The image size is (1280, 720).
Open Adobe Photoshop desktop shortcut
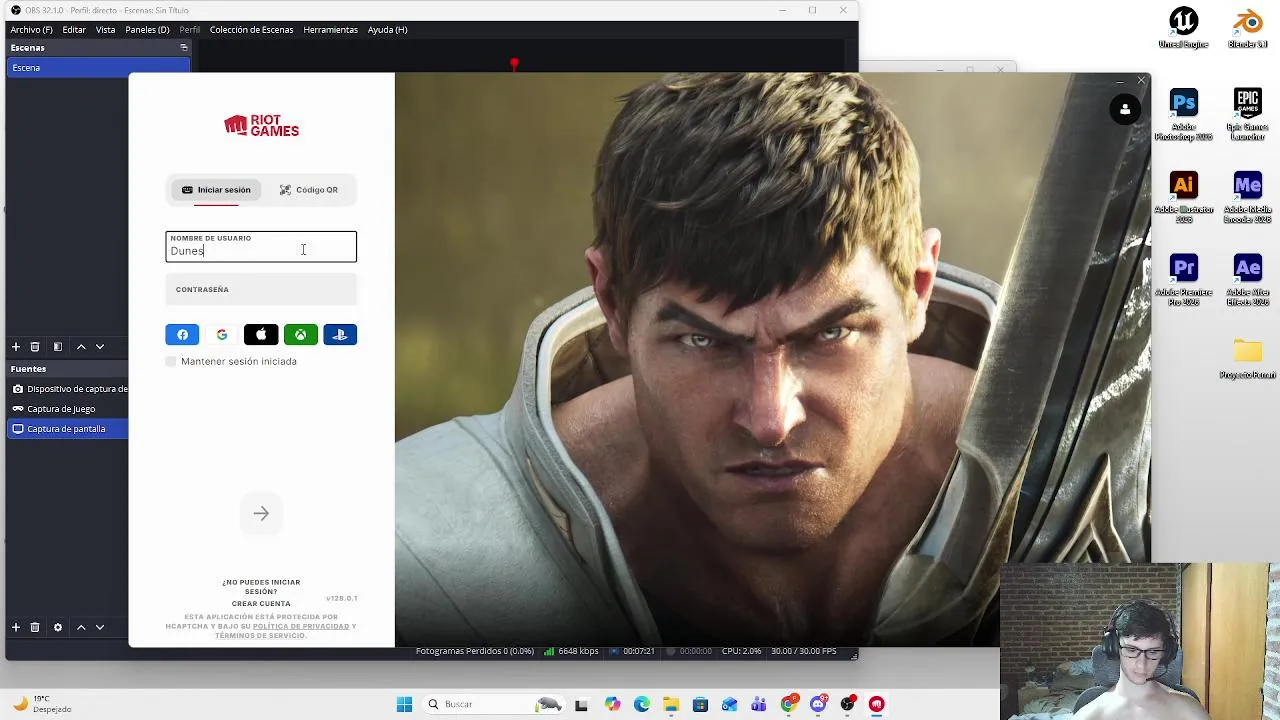coord(1183,115)
